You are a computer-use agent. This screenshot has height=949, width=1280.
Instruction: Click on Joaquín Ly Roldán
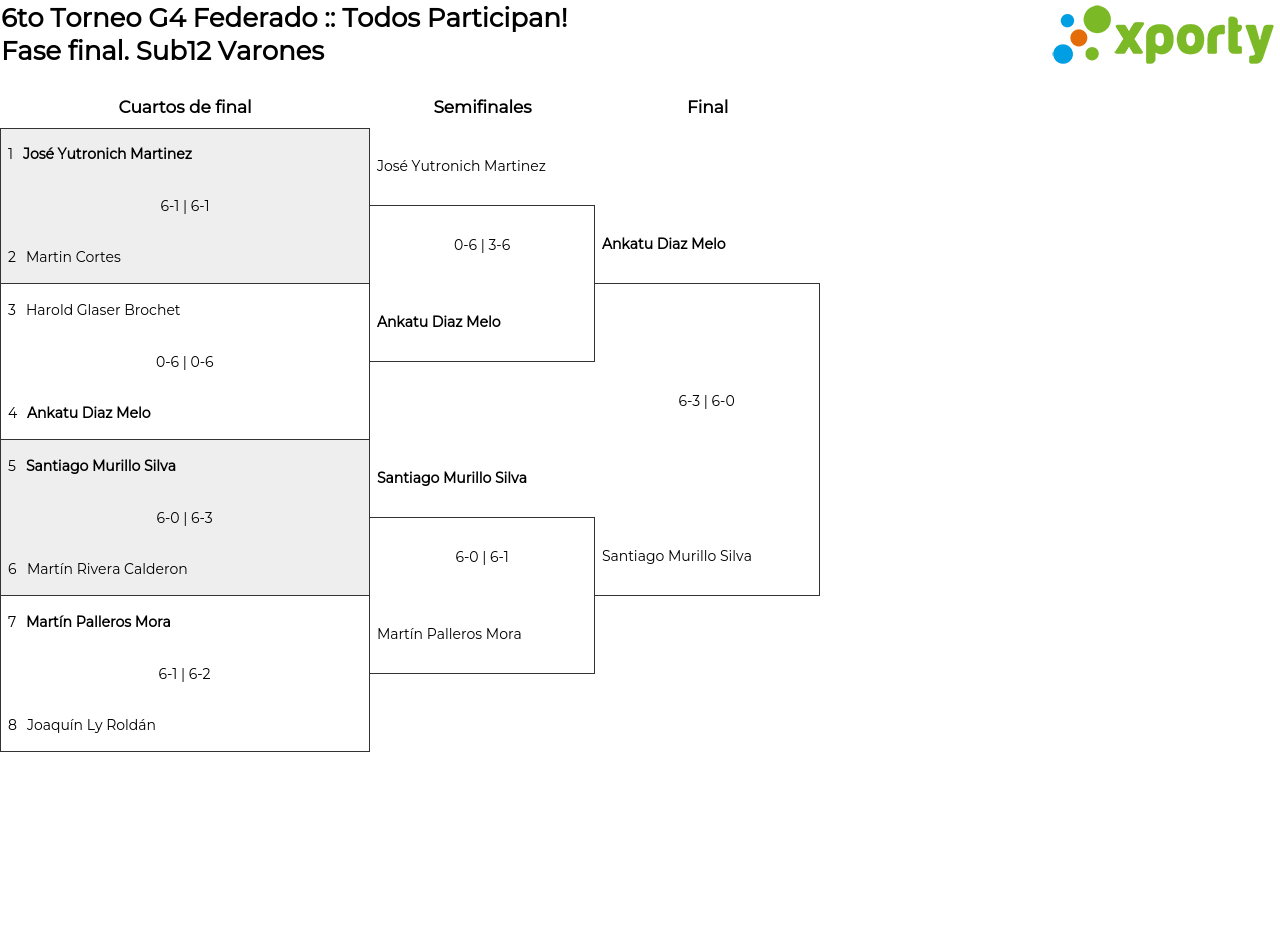coord(91,725)
